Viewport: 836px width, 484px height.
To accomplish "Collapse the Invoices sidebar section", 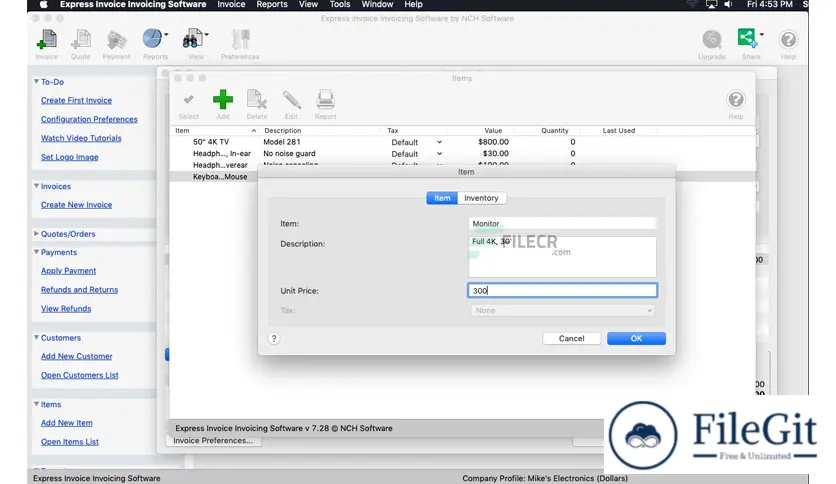I will (36, 186).
